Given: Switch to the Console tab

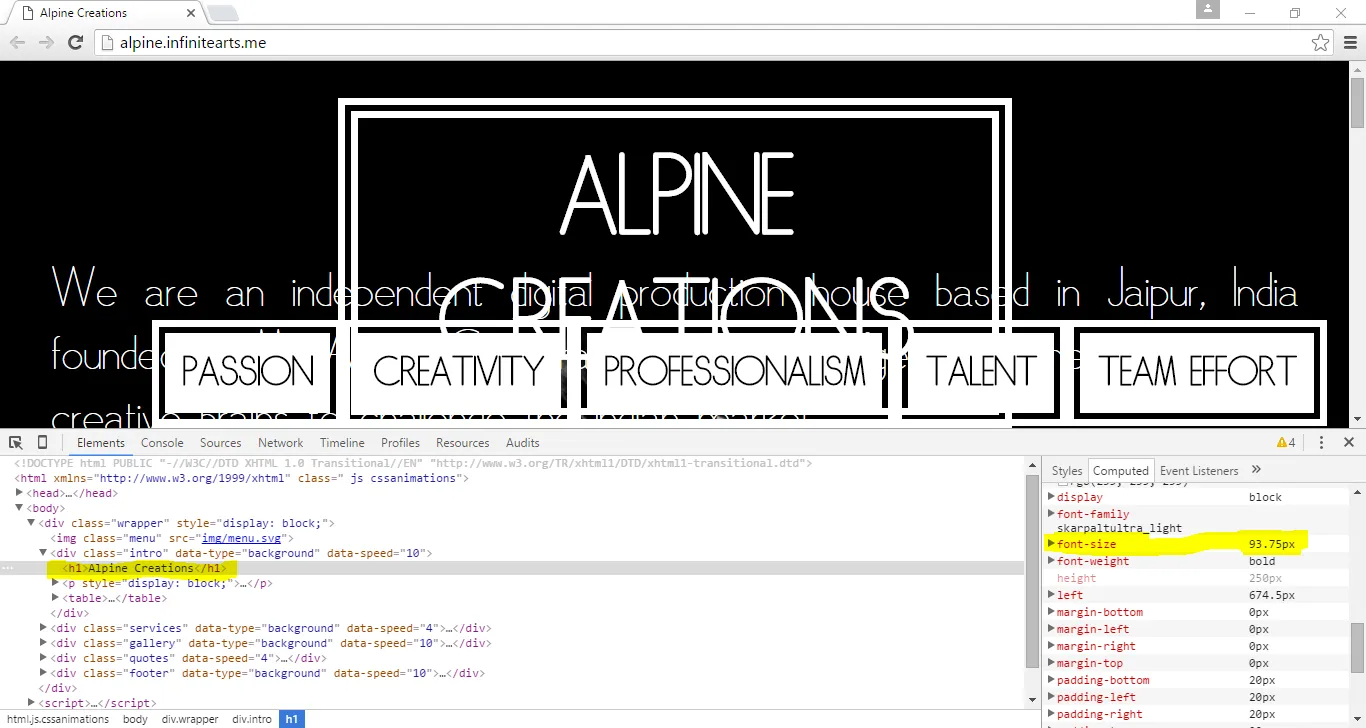Looking at the screenshot, I should click(x=162, y=443).
